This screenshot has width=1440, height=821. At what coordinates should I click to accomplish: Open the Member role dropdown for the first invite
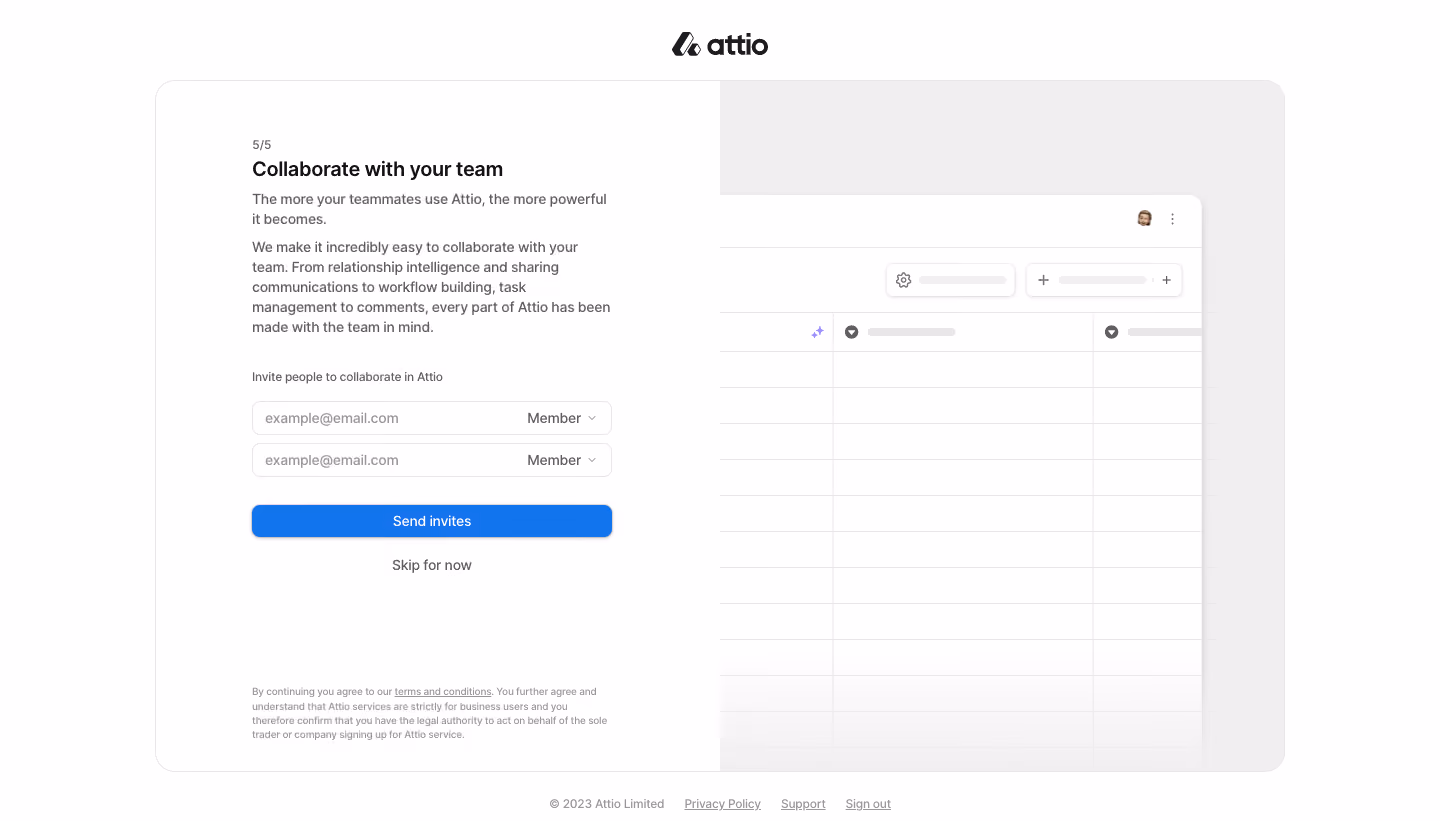point(562,418)
